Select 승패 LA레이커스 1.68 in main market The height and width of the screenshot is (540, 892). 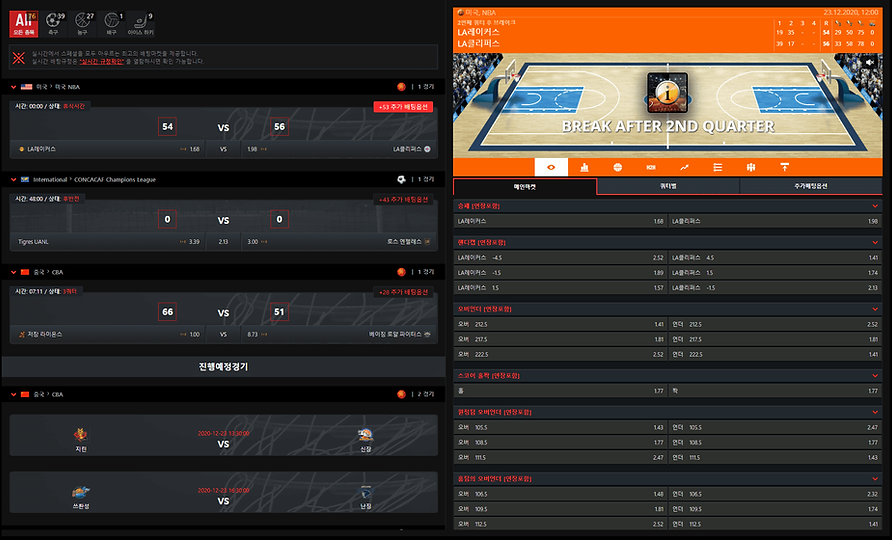[x=560, y=221]
